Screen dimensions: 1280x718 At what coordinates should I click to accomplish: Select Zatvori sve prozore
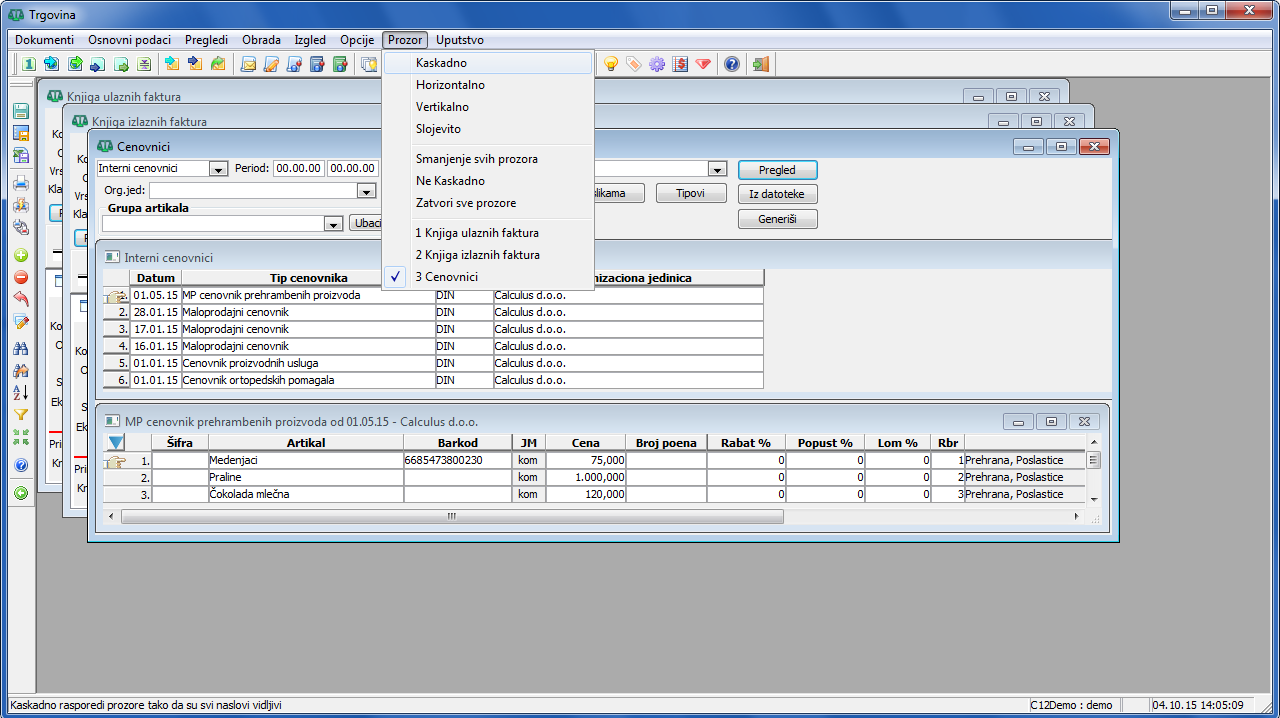point(488,203)
